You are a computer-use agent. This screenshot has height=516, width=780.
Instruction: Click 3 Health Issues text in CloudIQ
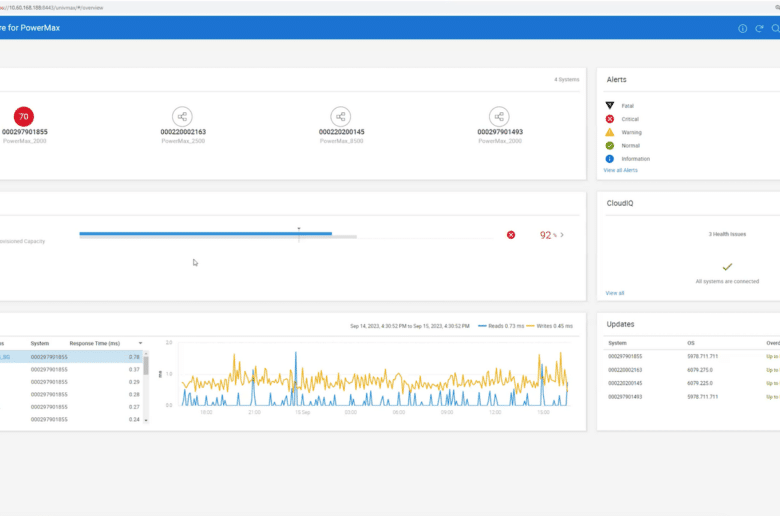click(x=727, y=234)
